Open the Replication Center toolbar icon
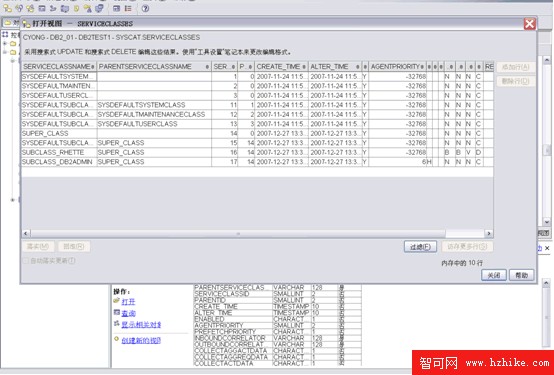This screenshot has width=554, height=375. pyautogui.click(x=19, y=8)
